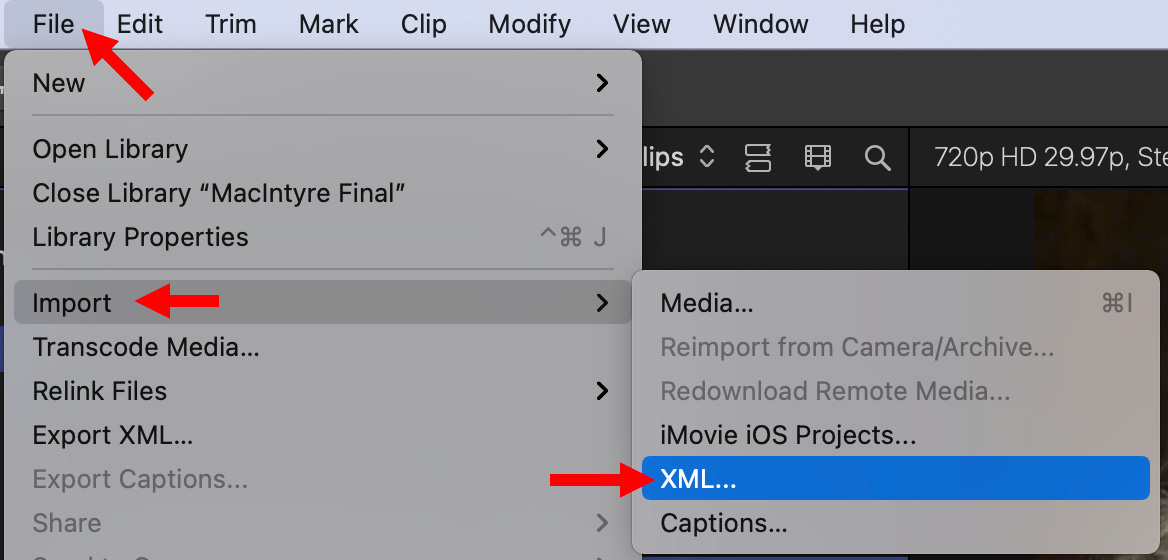Open the Clip menu

[x=423, y=24]
